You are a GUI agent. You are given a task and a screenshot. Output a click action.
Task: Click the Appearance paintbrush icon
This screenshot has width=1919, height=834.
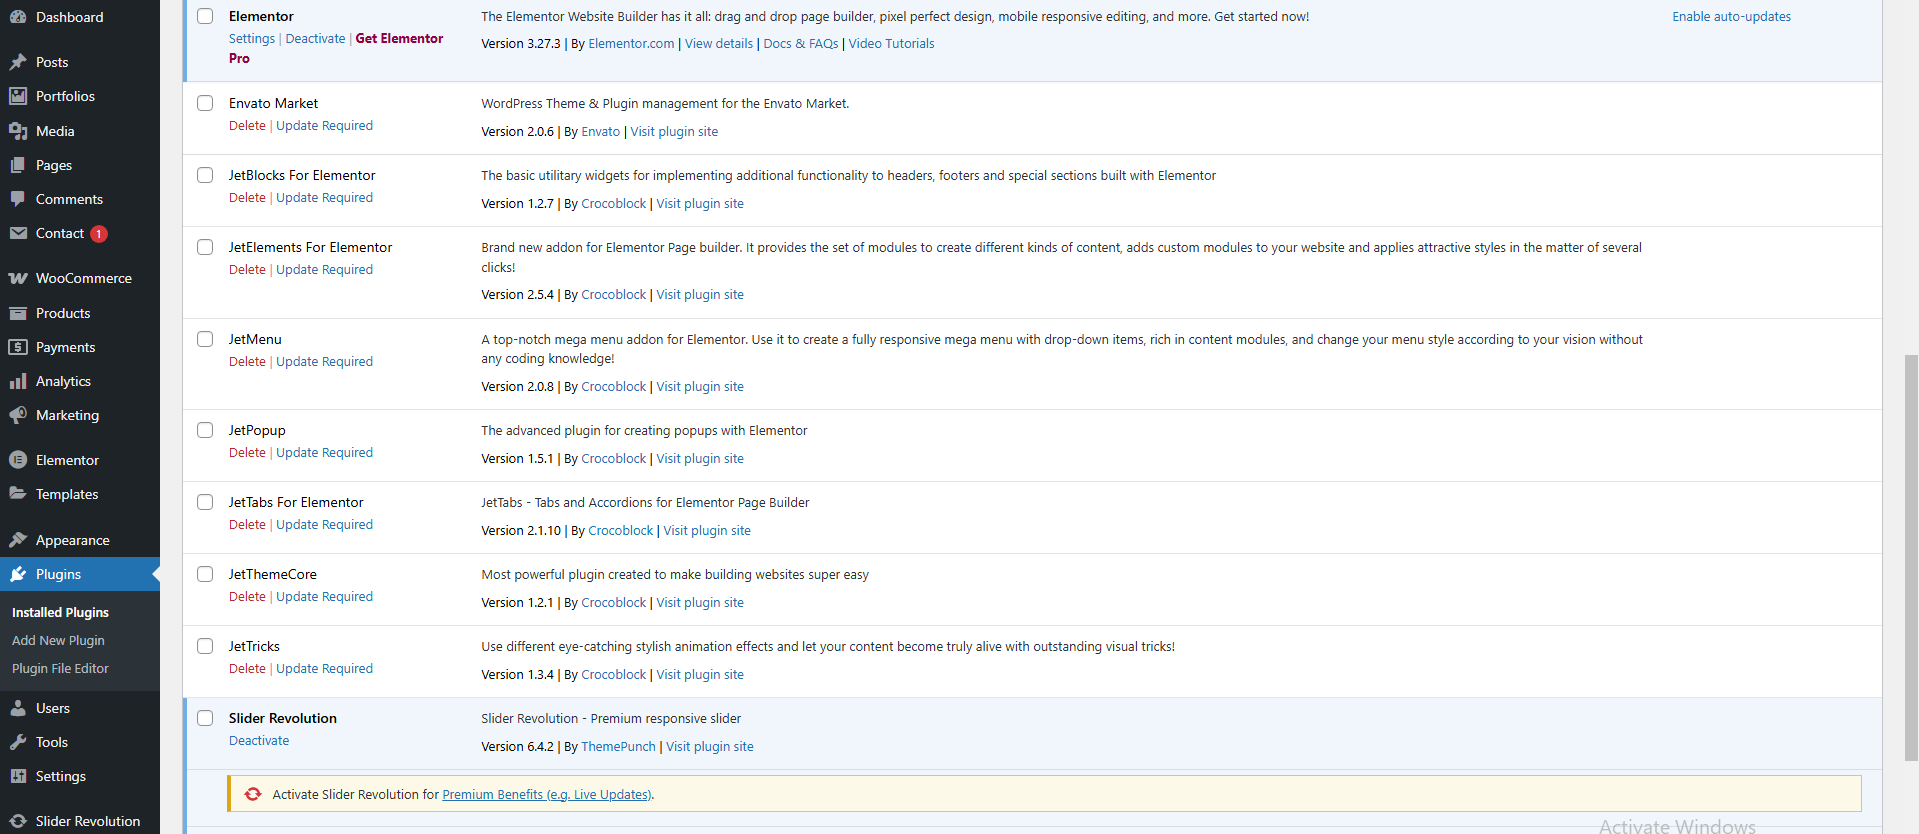(18, 540)
